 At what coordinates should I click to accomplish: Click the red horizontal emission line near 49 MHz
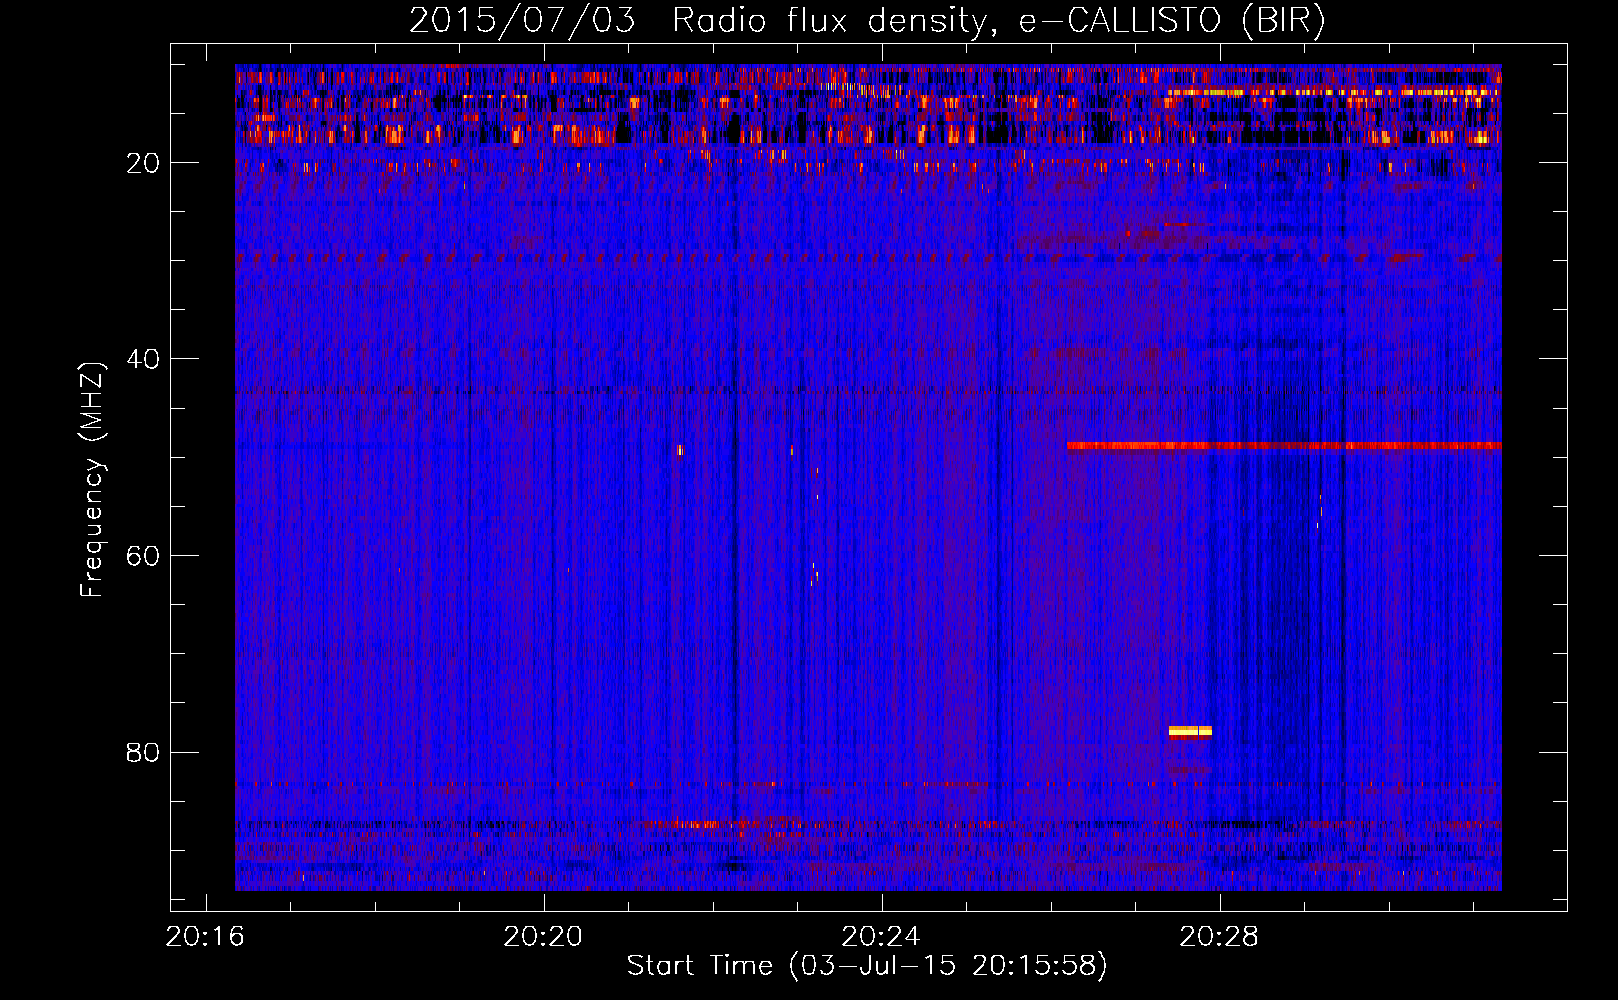coord(1284,446)
